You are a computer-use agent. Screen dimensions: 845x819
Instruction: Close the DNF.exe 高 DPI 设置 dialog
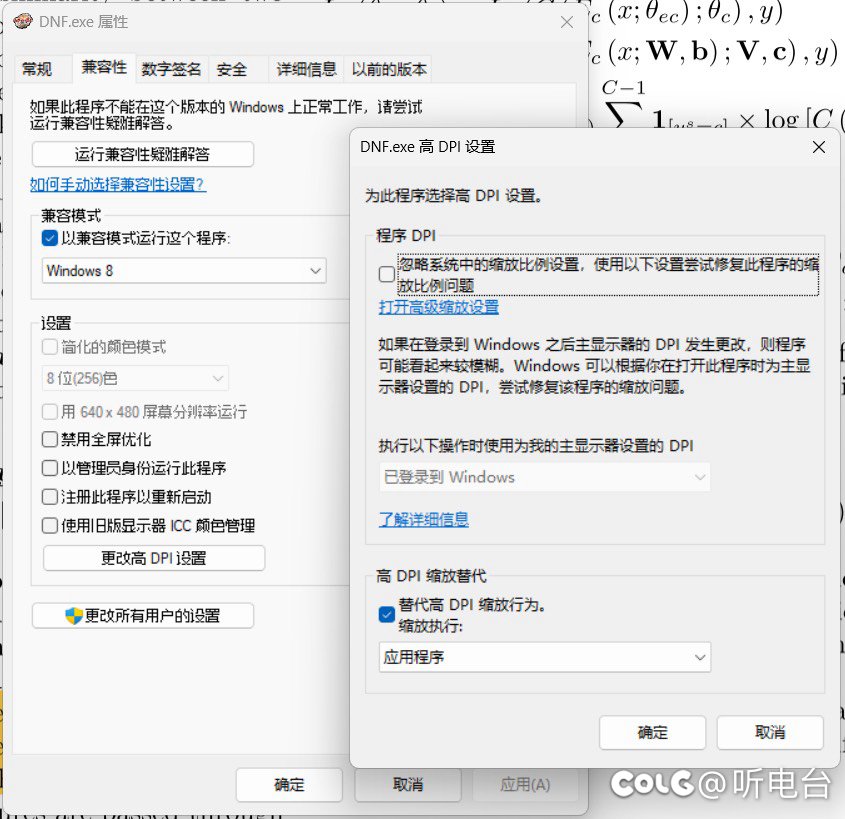coord(819,147)
